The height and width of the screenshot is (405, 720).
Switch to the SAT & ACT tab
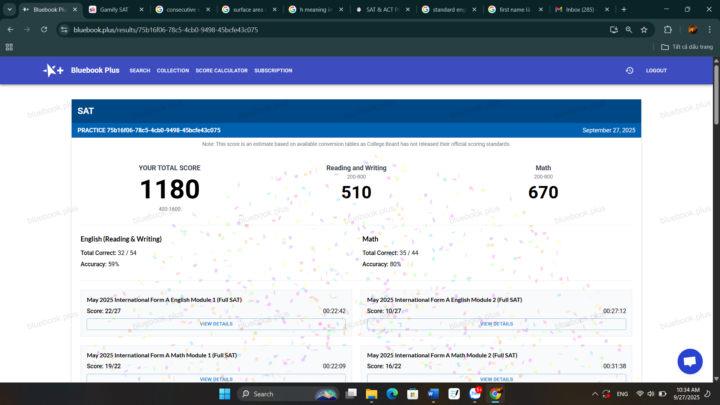click(x=383, y=9)
